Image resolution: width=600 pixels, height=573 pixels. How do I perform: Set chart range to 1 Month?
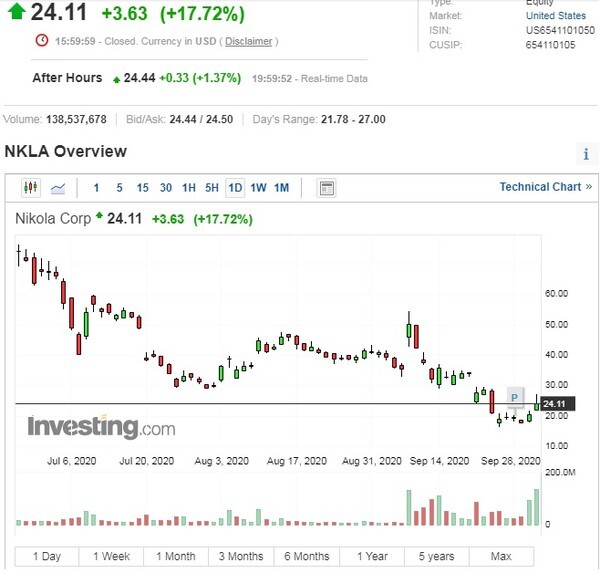tap(176, 556)
